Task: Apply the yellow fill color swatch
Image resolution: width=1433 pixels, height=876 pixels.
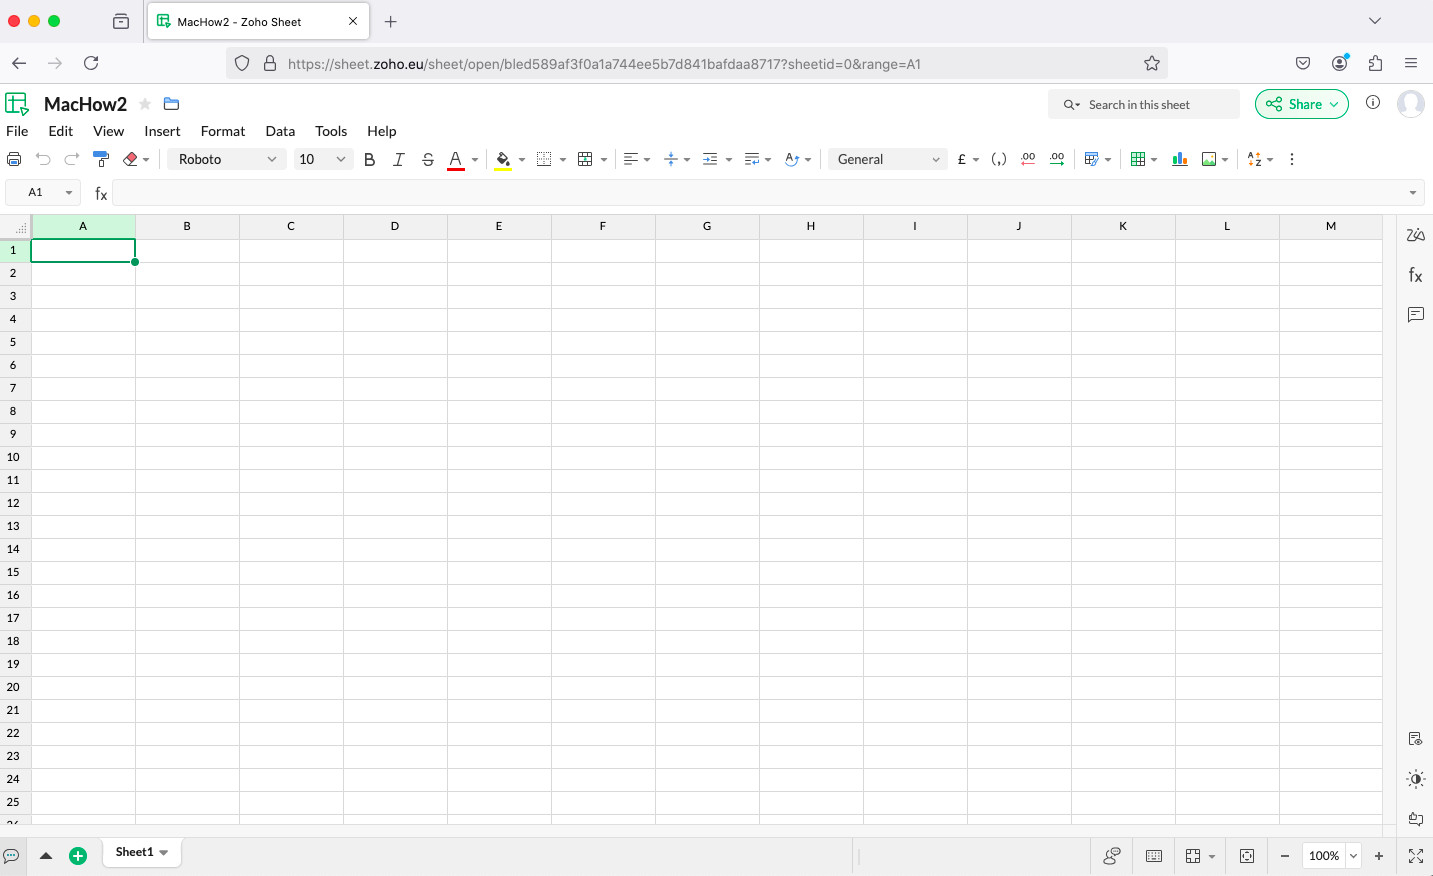Action: point(503,159)
